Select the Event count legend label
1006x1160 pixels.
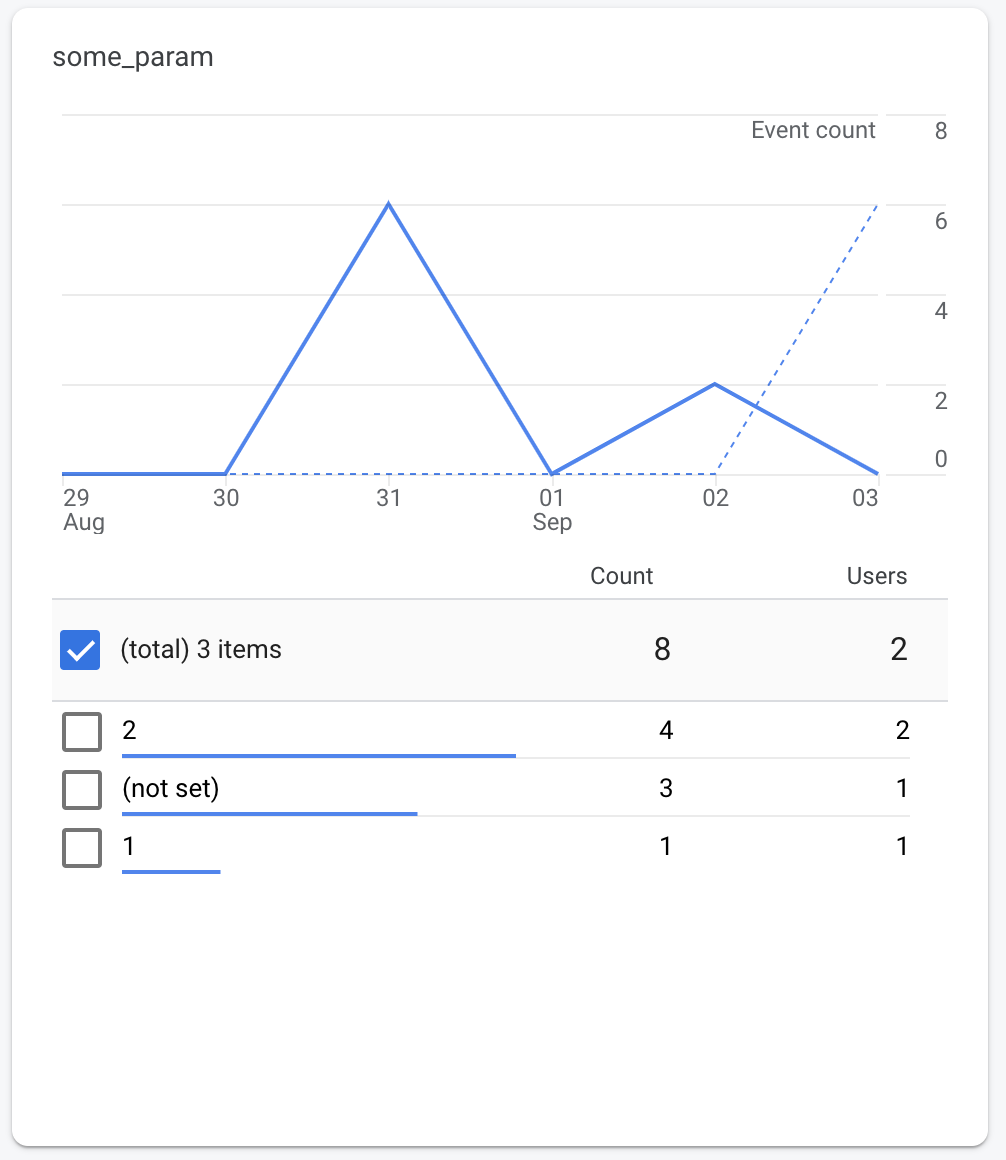pos(813,130)
